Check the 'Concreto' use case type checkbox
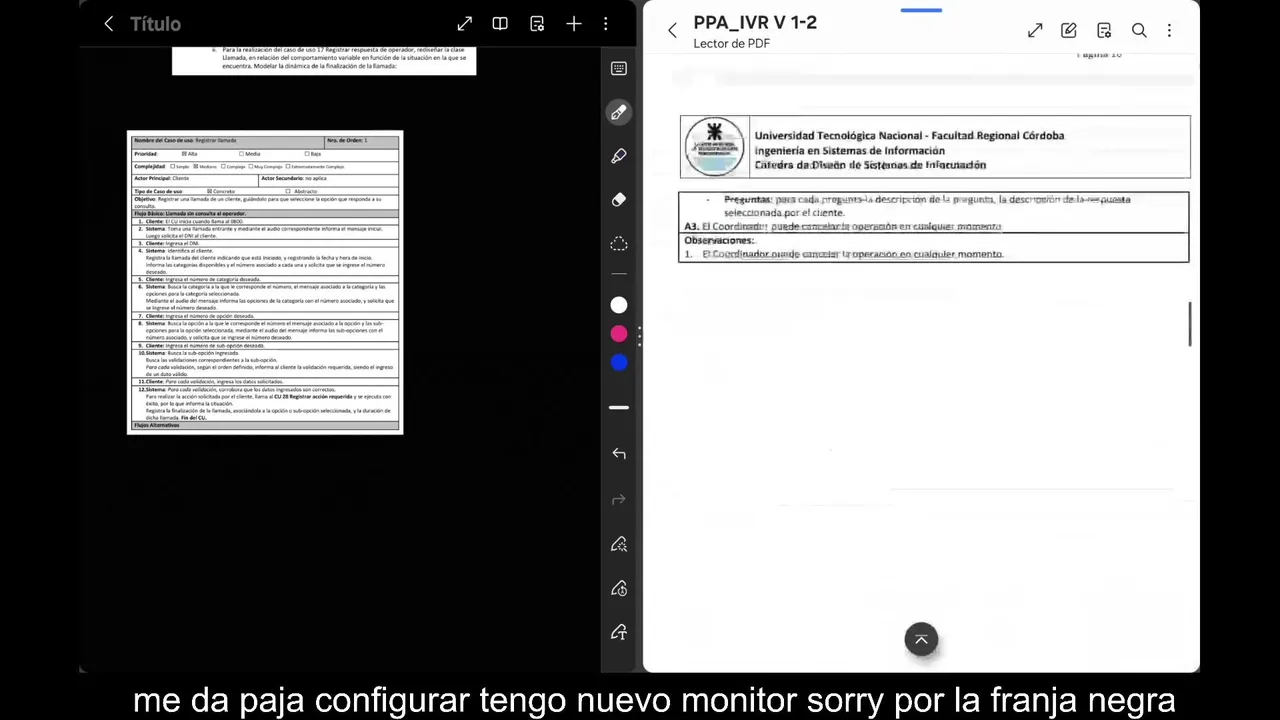This screenshot has height=720, width=1280. pos(210,191)
